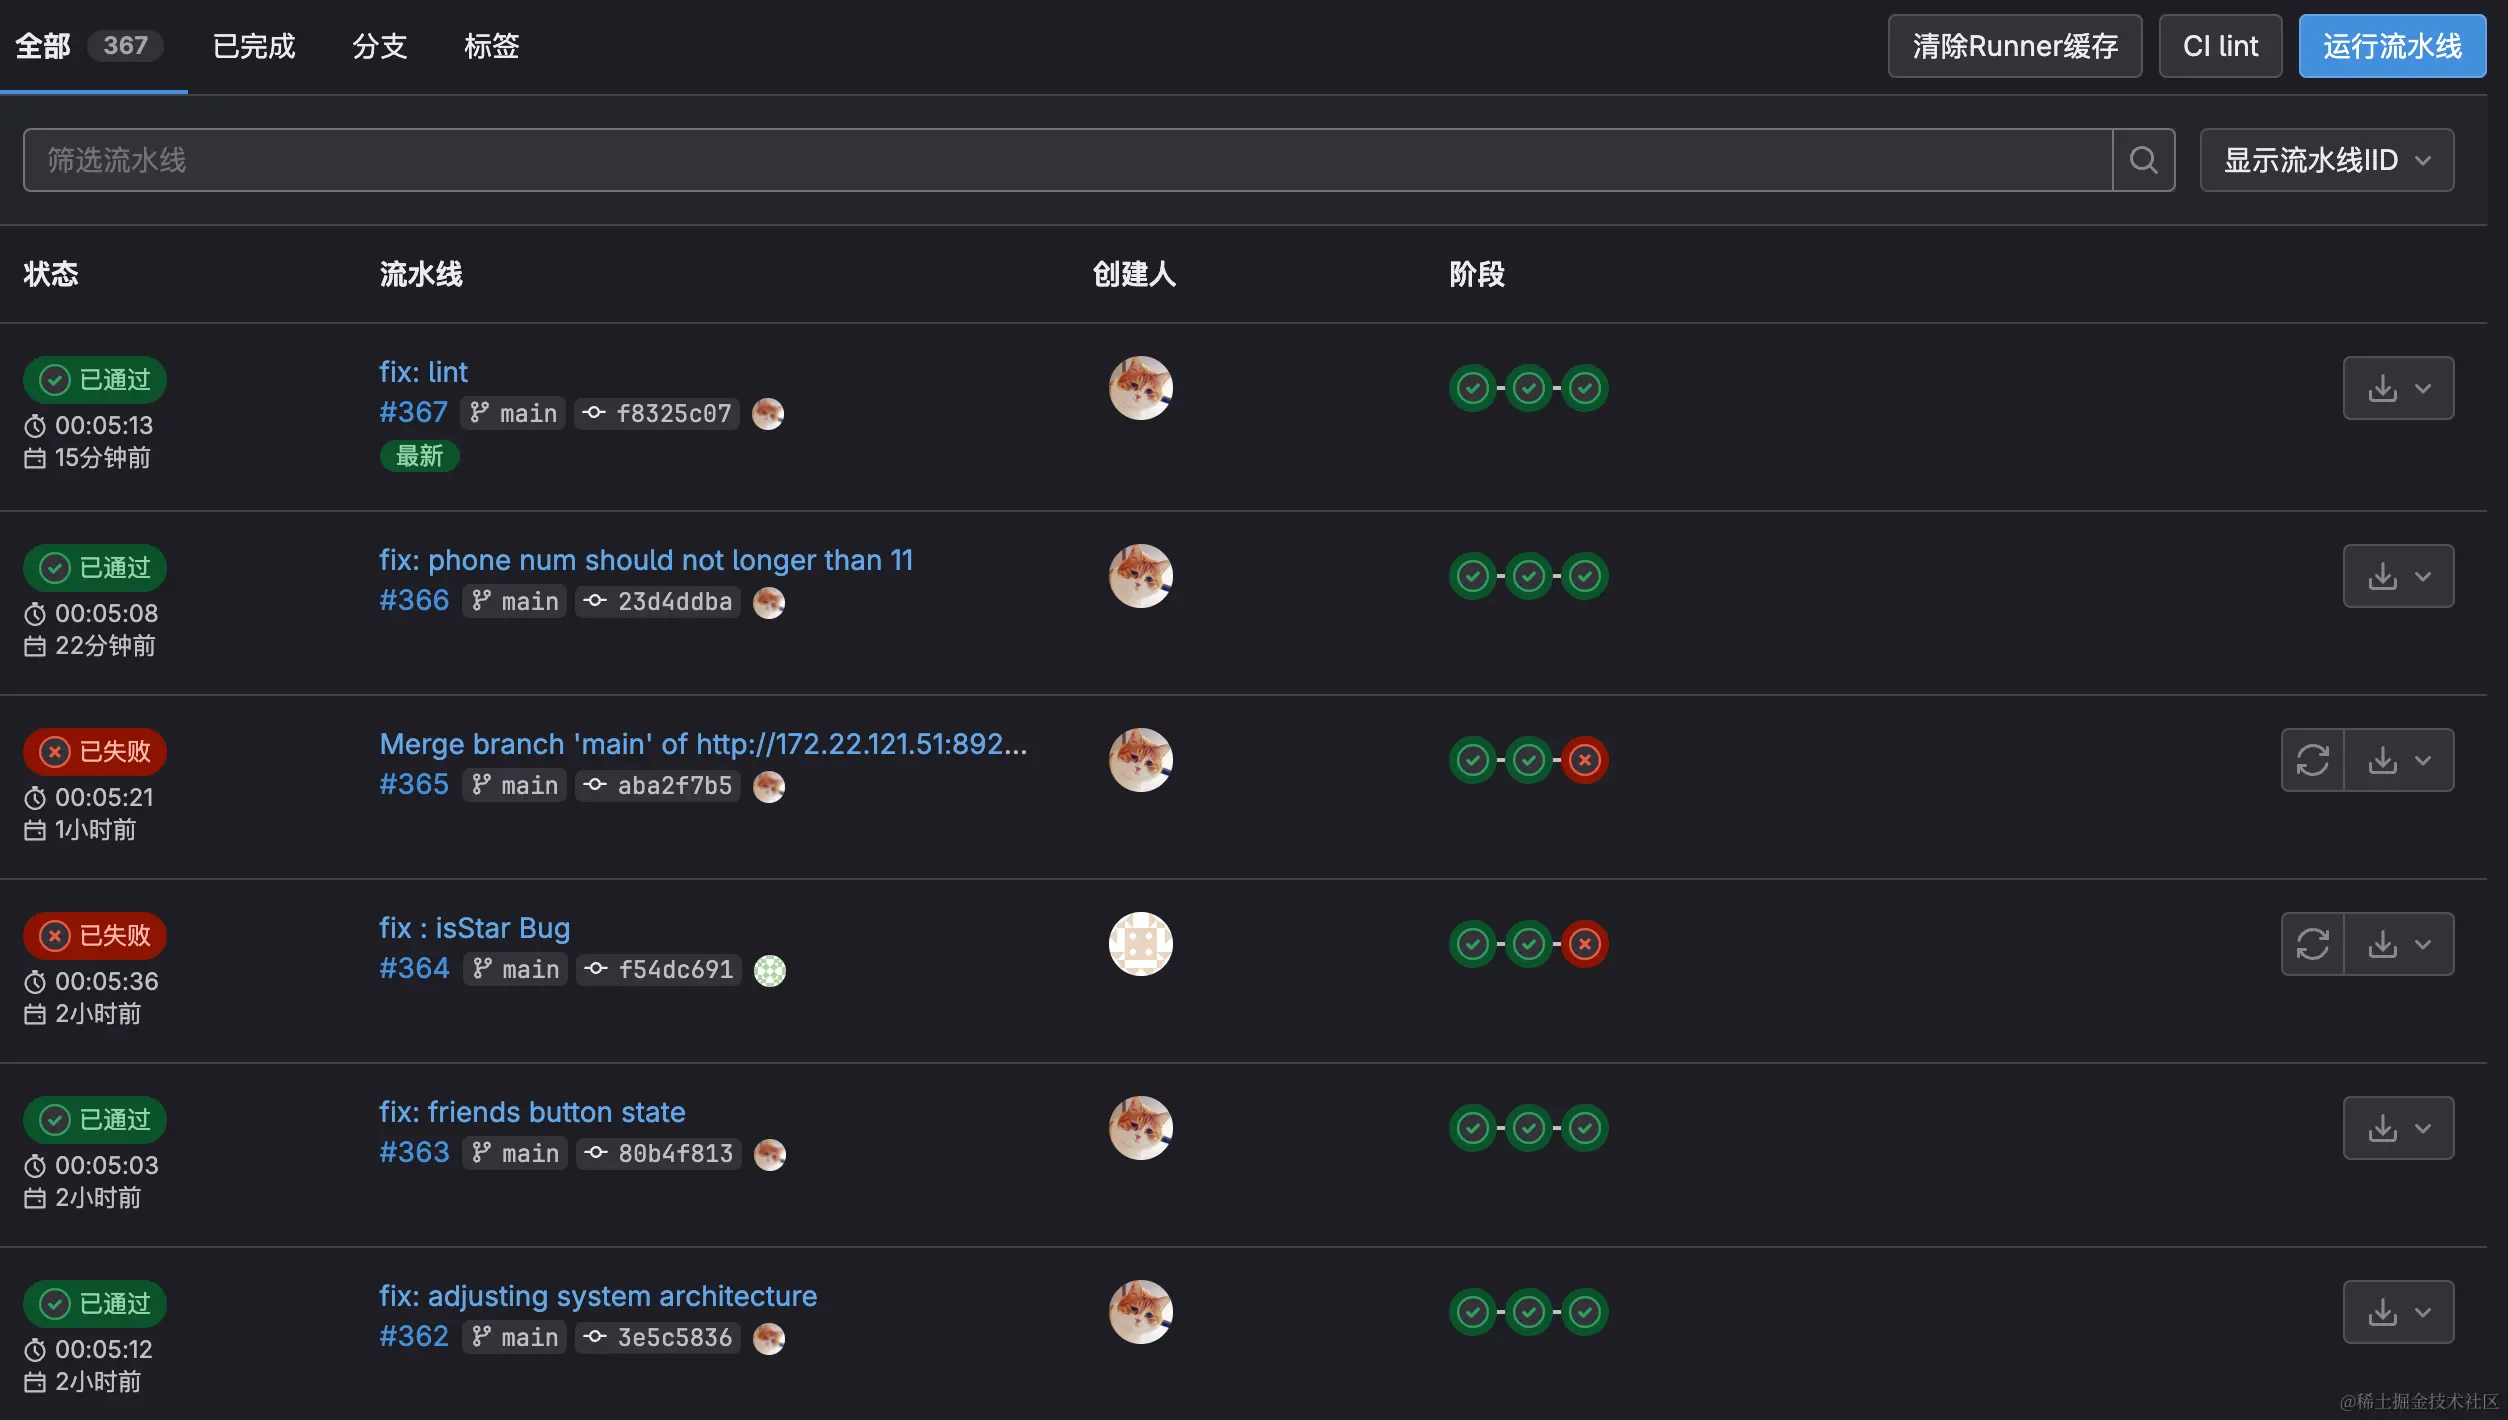Click last stage icon of pipeline #362
Viewport: 2508px width, 1420px height.
click(x=1584, y=1312)
